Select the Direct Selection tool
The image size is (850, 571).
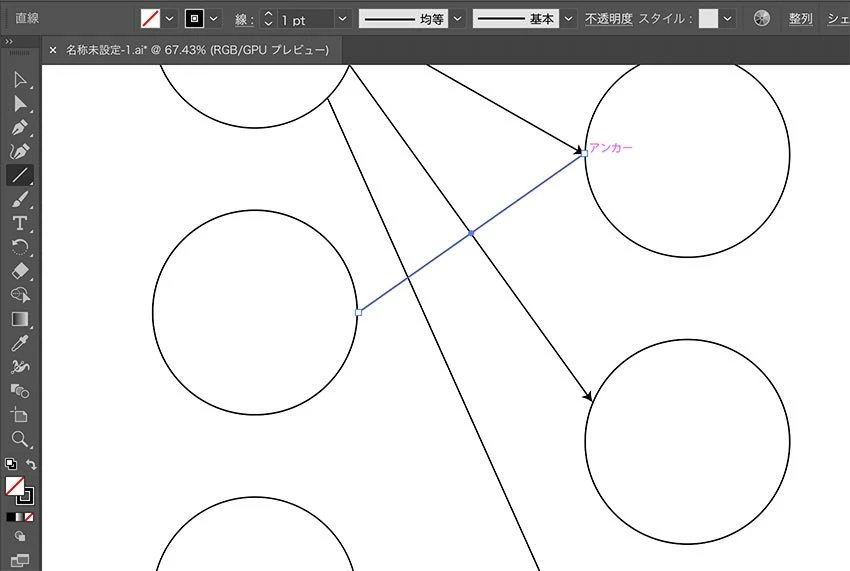[20, 104]
